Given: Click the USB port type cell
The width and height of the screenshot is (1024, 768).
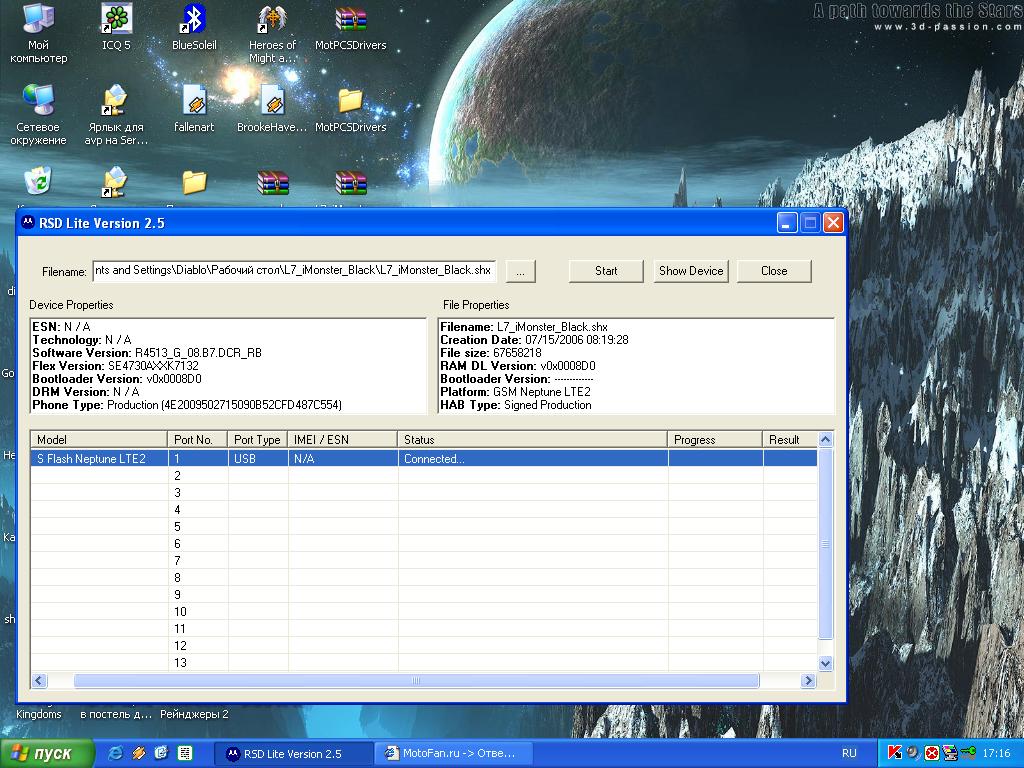Looking at the screenshot, I should pos(258,458).
